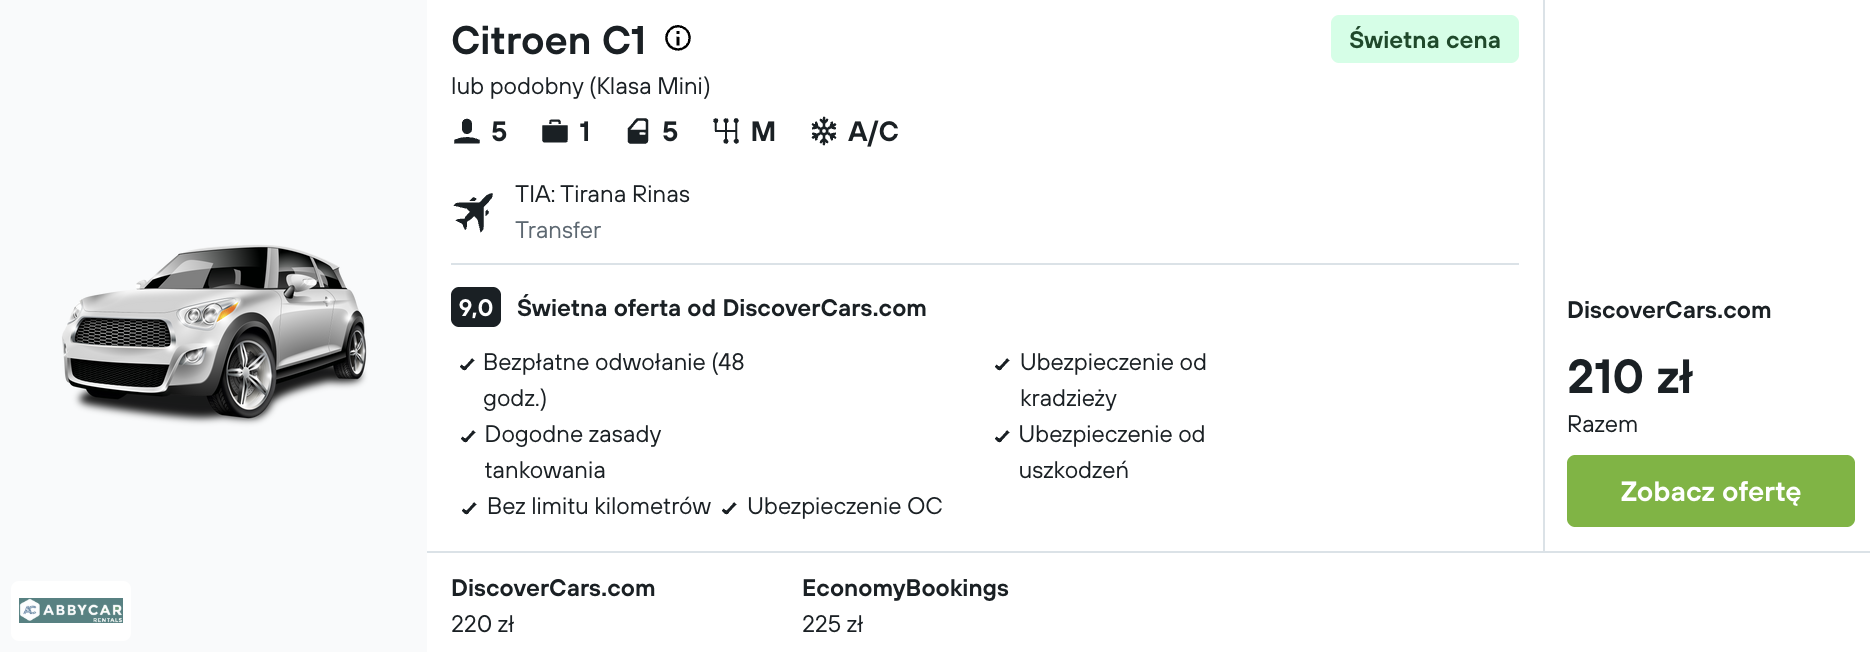Viewport: 1870px width, 652px height.
Task: Click the 9,0 rating badge
Action: (x=475, y=308)
